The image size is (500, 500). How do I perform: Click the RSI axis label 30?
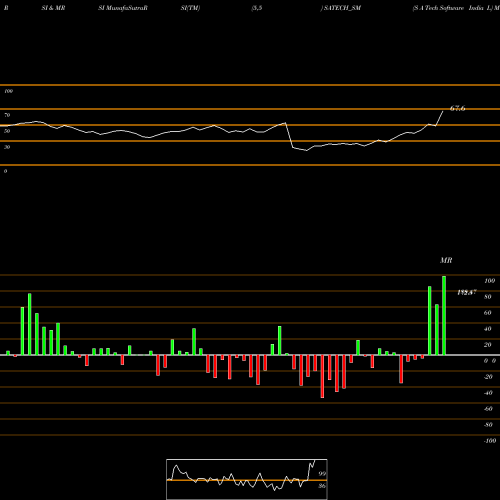tap(7, 147)
